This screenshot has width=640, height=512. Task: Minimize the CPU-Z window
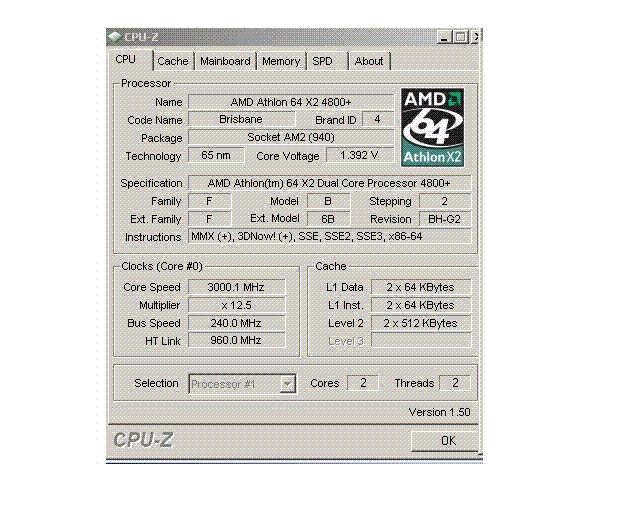tap(444, 37)
